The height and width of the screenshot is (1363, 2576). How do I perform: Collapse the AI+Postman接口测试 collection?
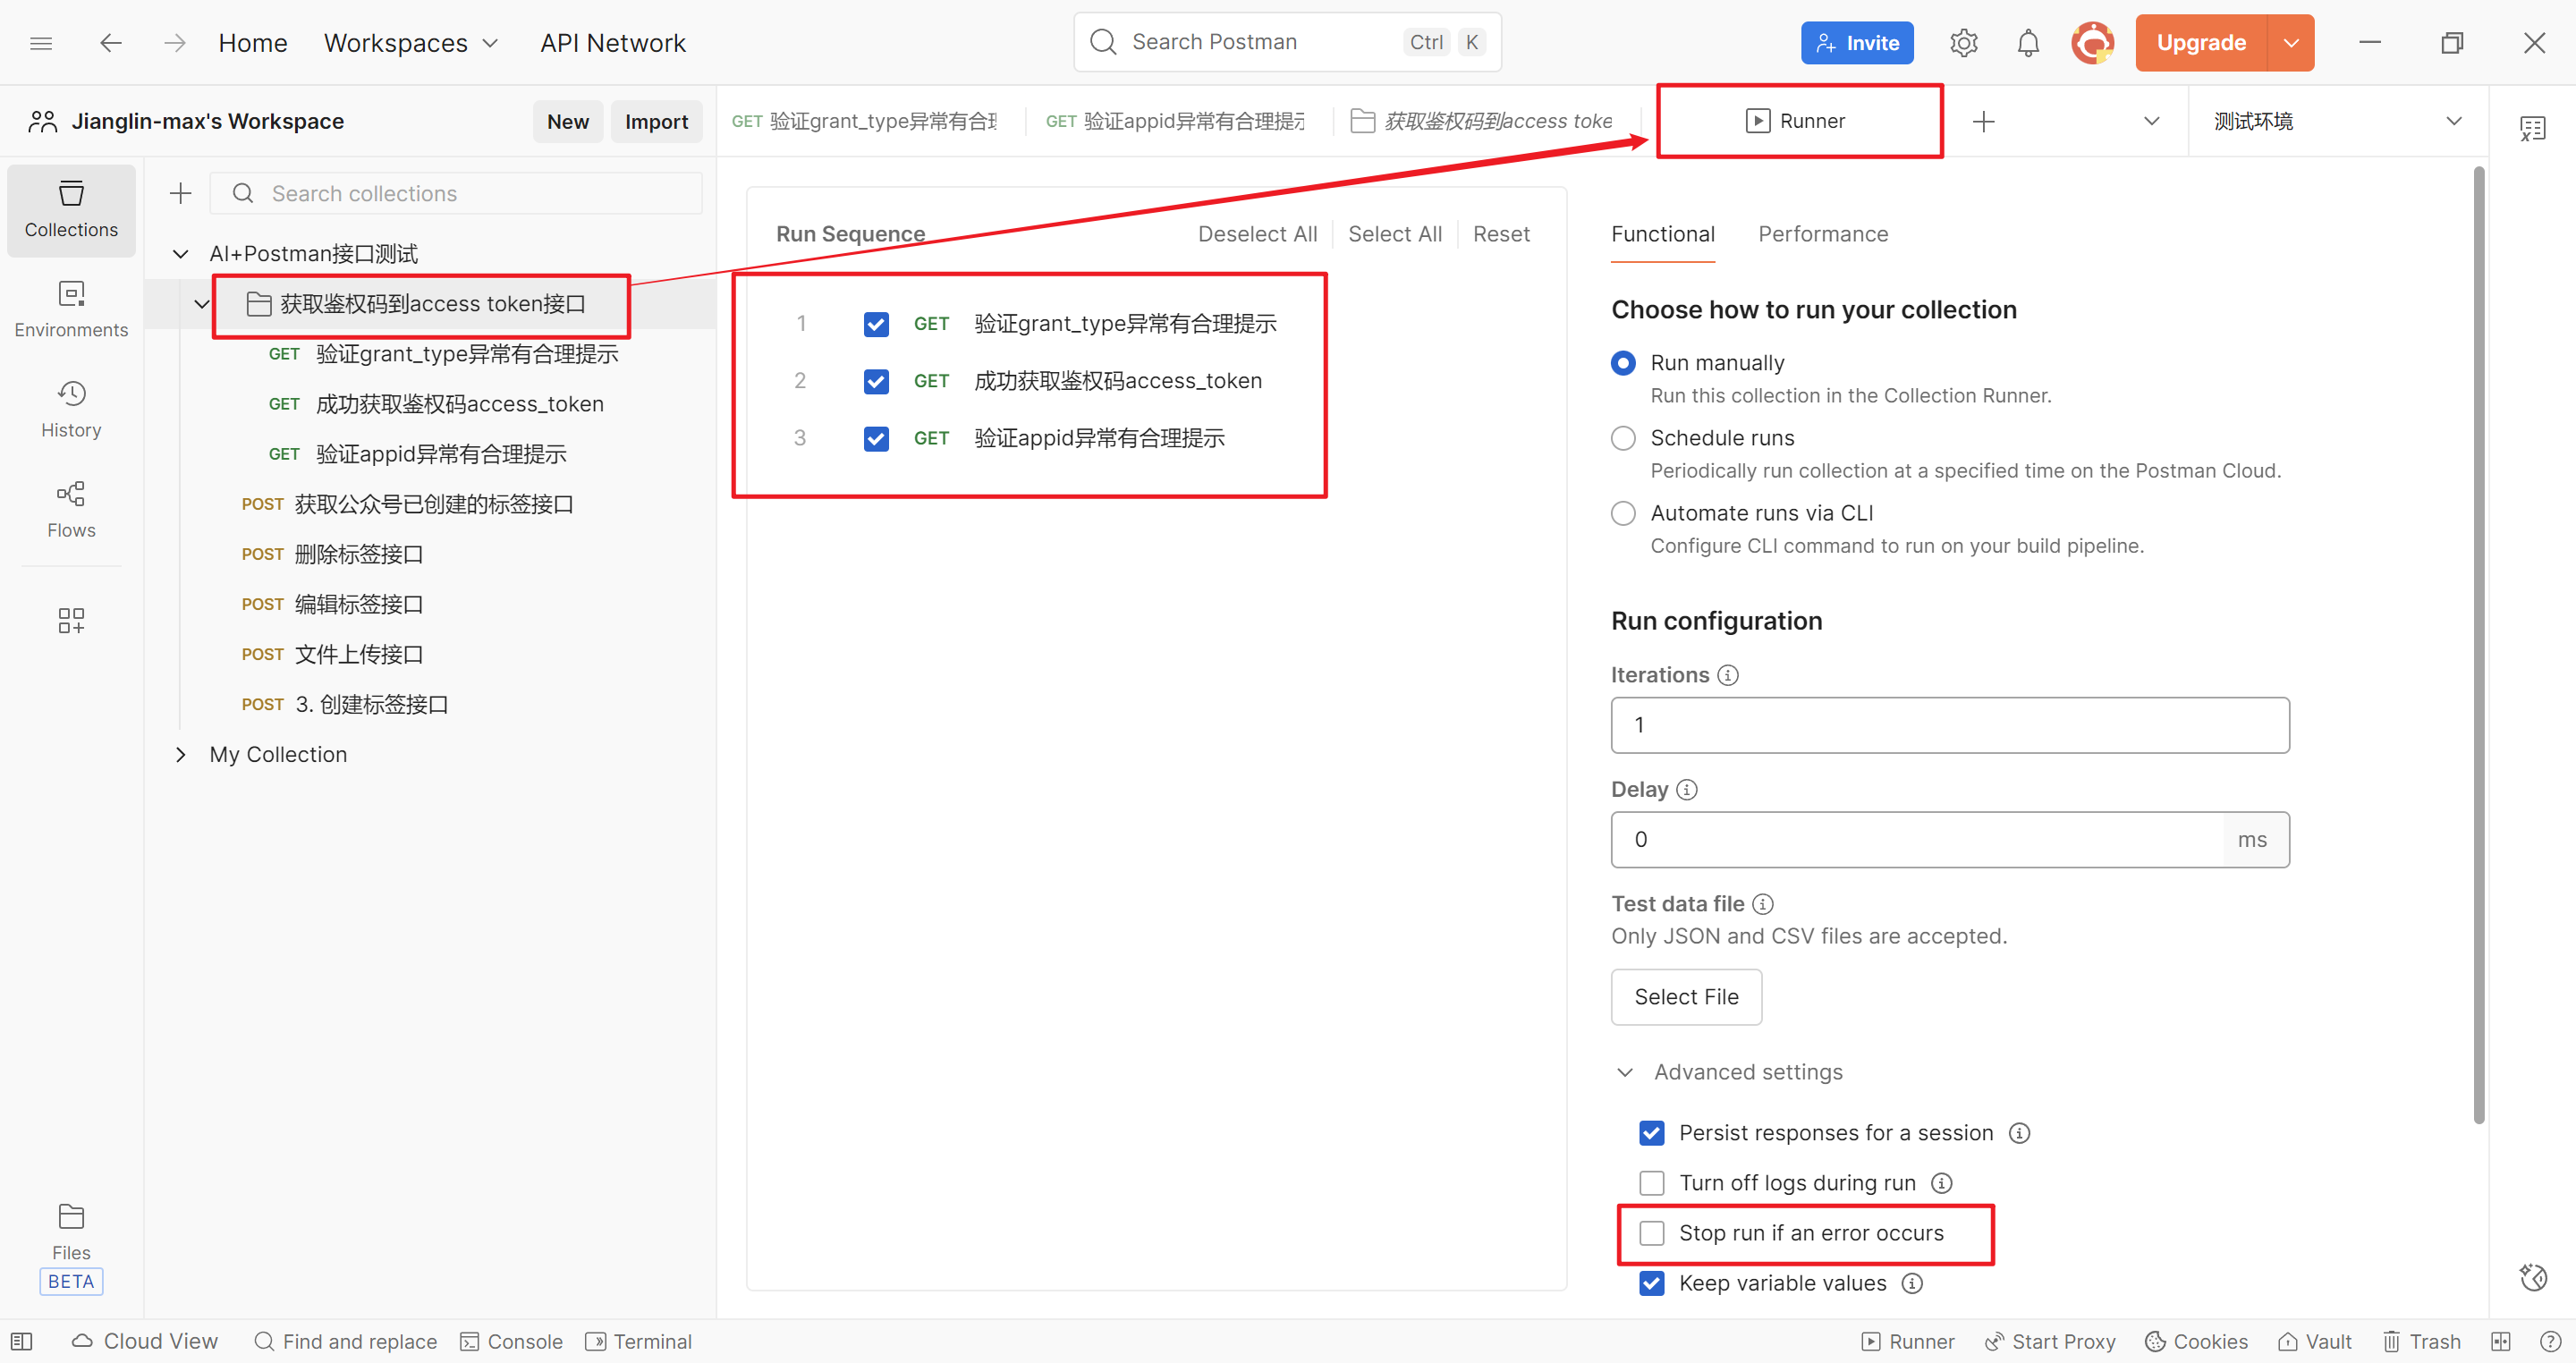[x=180, y=254]
